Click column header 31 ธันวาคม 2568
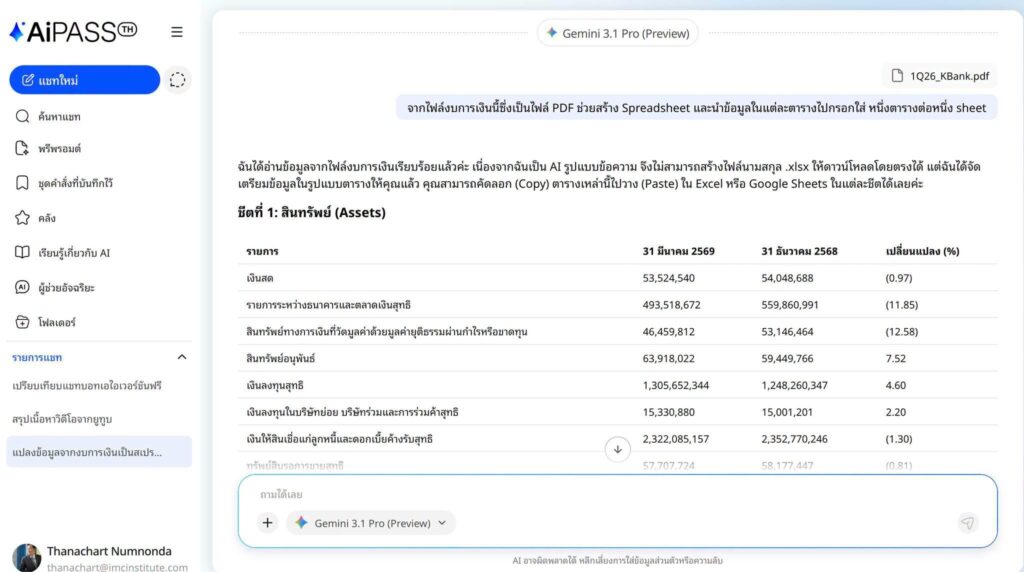Viewport: 1024px width, 572px height. (x=799, y=251)
